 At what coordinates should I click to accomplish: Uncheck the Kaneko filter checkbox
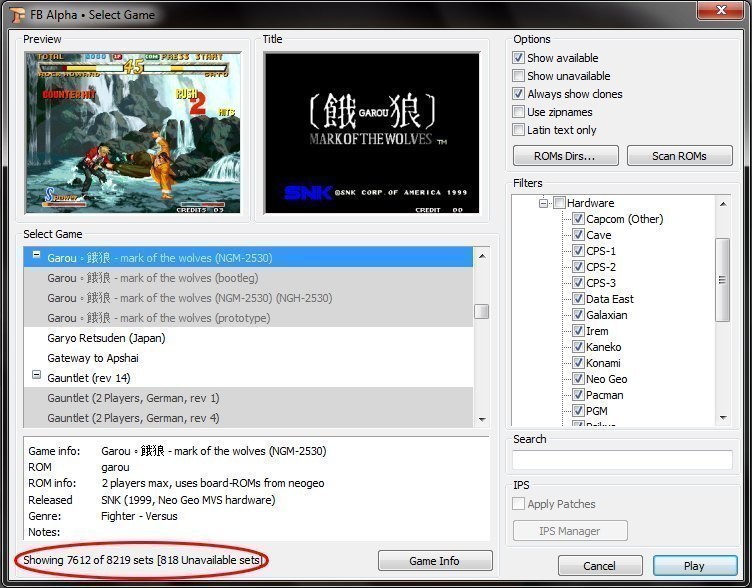(578, 347)
